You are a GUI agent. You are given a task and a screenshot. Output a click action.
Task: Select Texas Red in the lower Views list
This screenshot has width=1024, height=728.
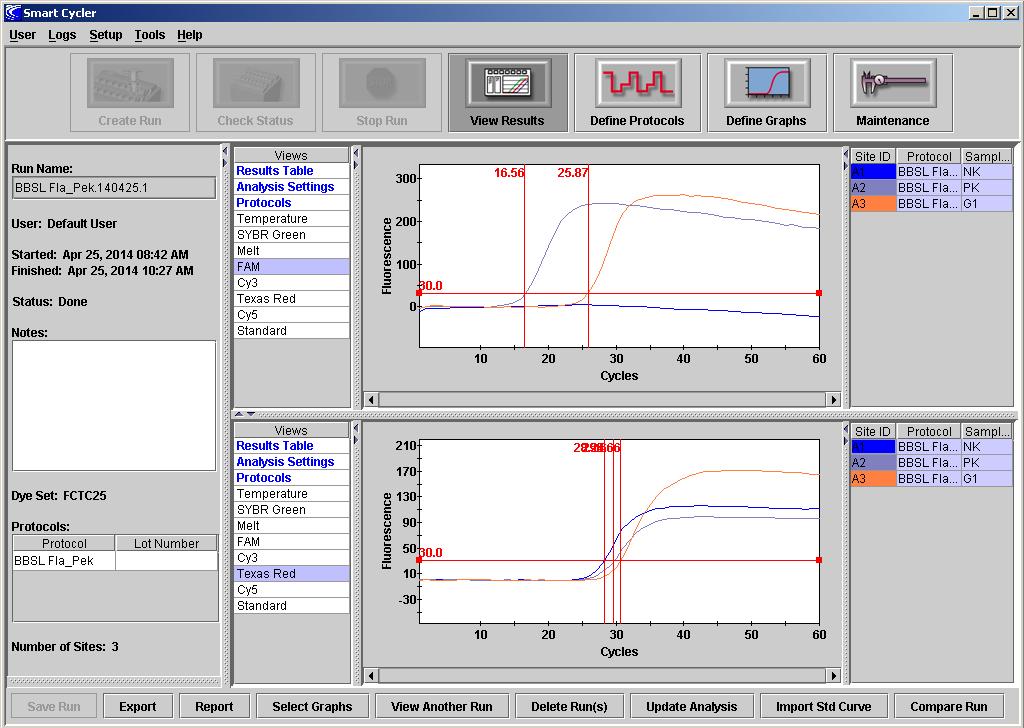[x=291, y=574]
